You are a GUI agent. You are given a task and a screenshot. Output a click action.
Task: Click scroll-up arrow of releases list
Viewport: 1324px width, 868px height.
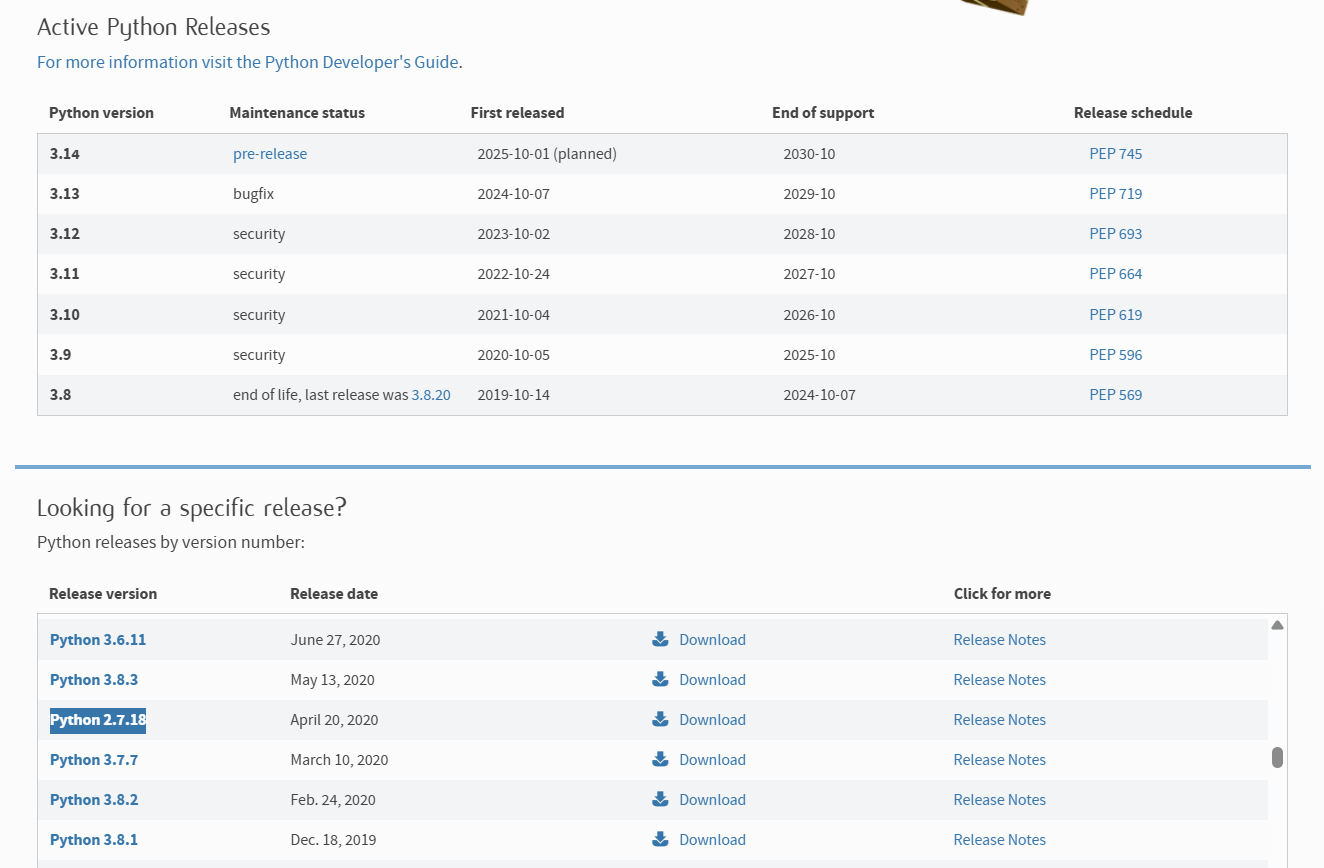tap(1277, 625)
